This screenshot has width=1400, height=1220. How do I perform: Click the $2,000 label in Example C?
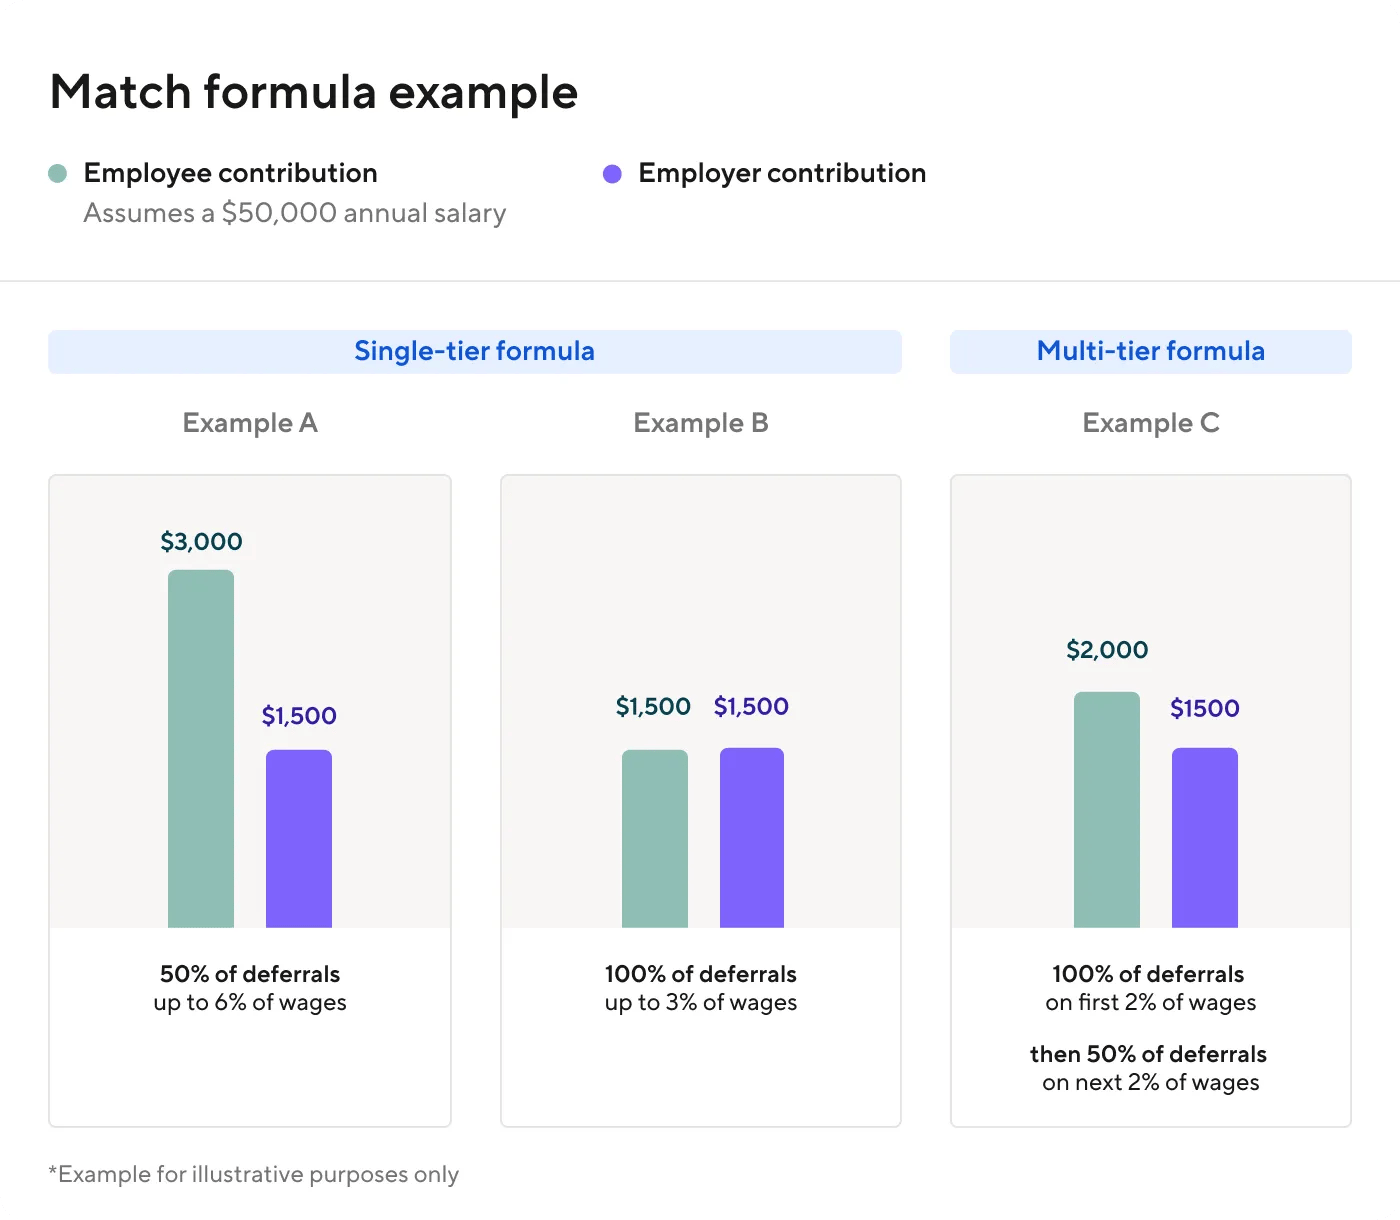point(1107,650)
